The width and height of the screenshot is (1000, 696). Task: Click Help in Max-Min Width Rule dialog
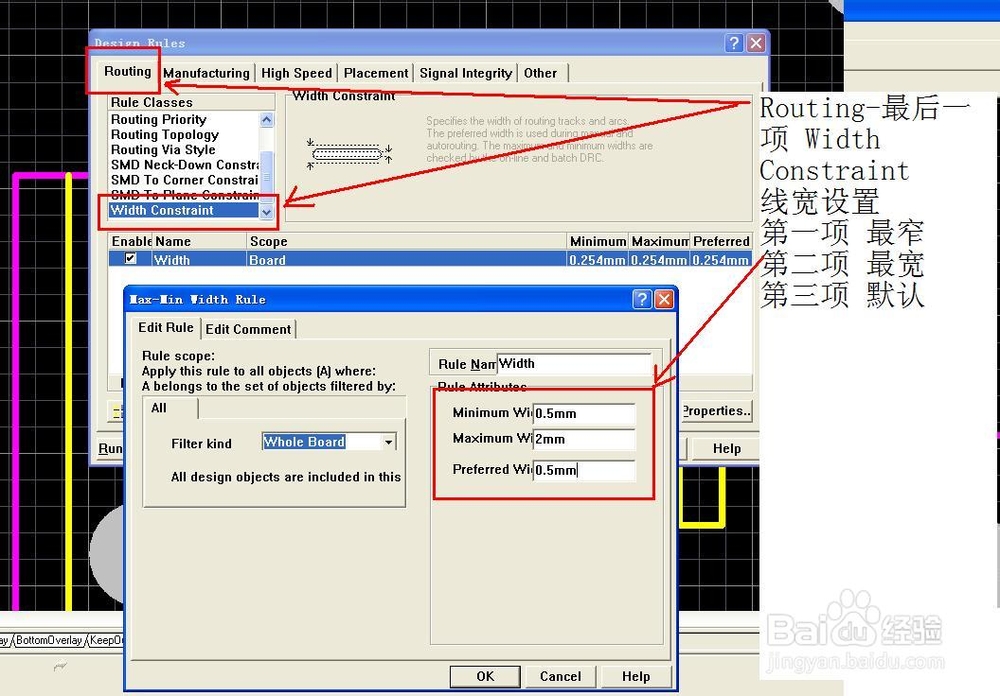click(x=636, y=676)
